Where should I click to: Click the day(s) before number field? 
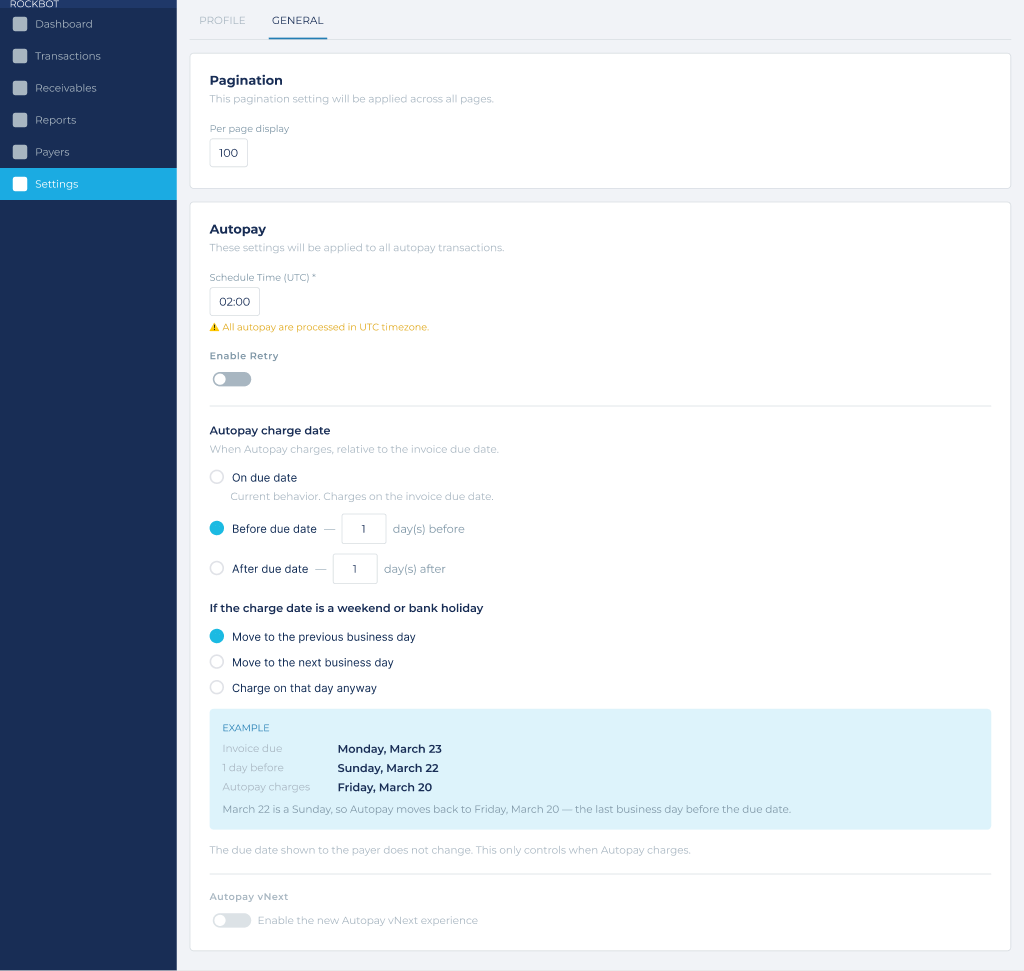(x=364, y=529)
